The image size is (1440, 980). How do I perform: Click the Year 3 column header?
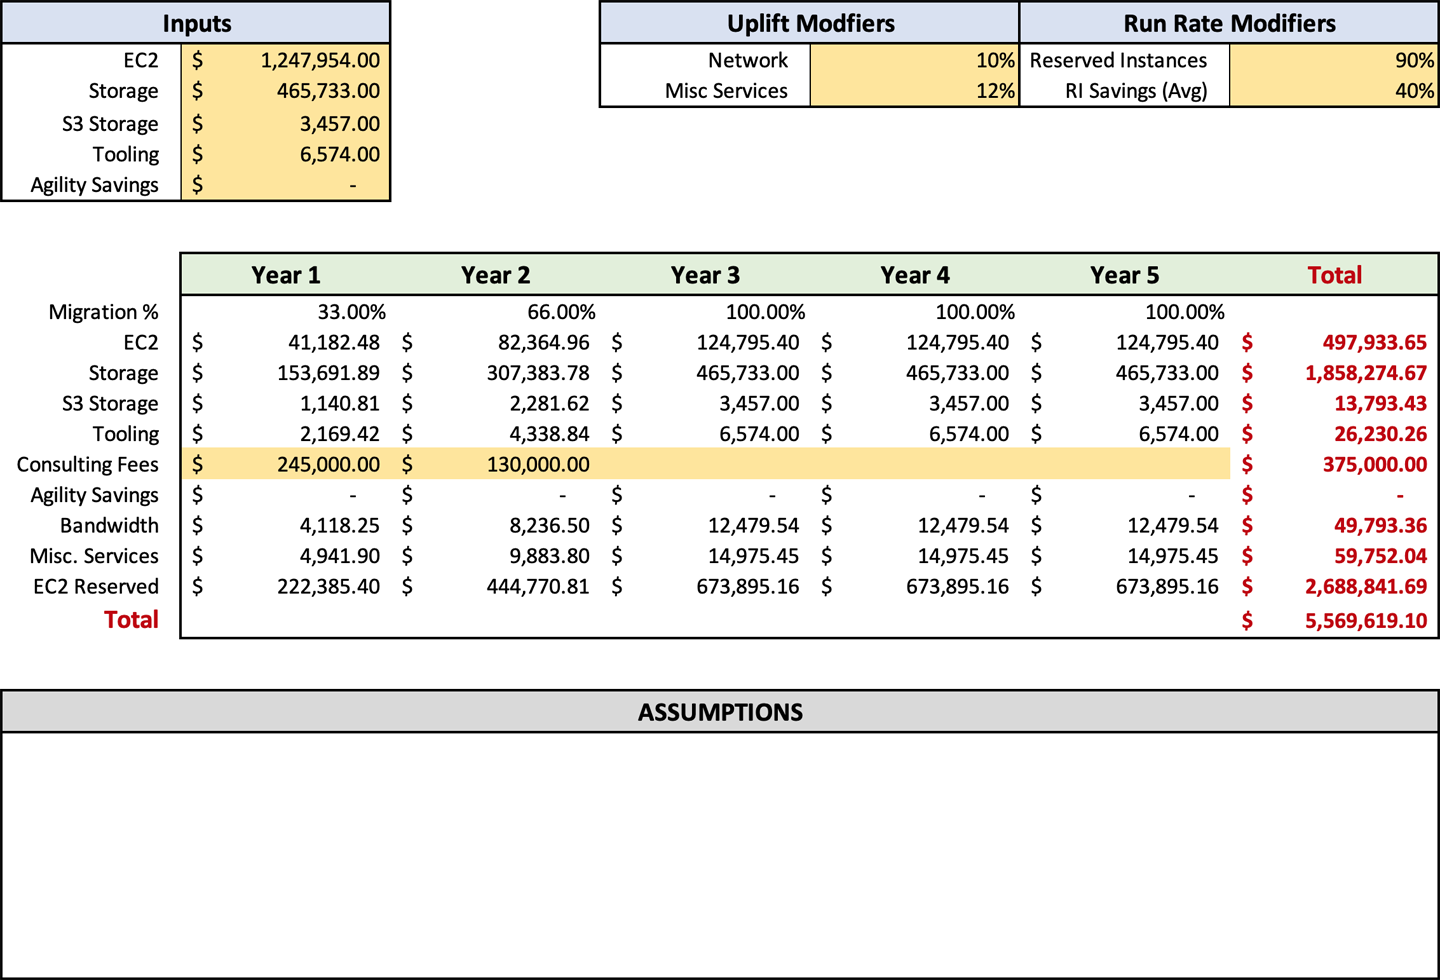tap(705, 275)
